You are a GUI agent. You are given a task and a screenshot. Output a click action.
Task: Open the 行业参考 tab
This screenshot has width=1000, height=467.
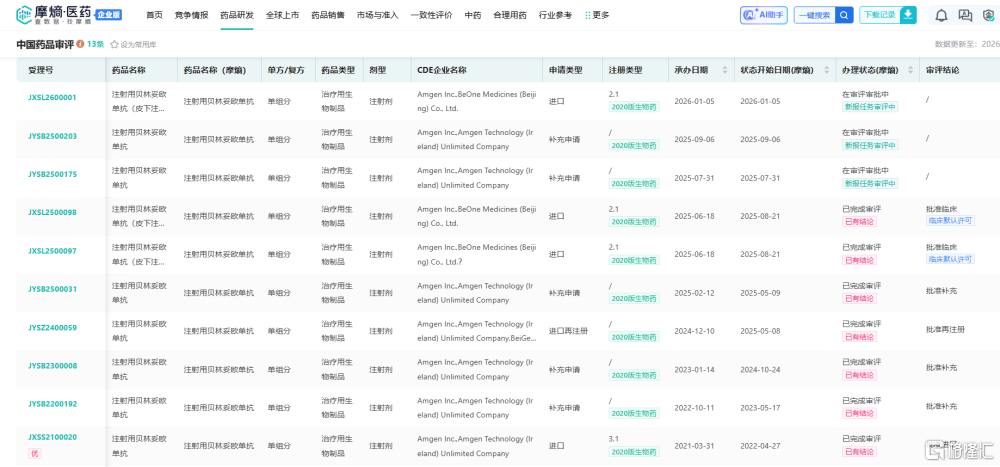click(555, 15)
